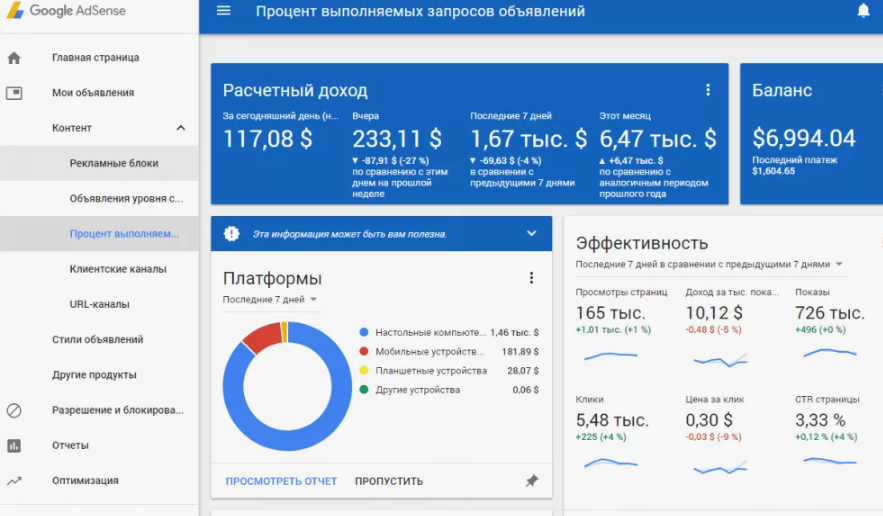883x516 pixels.
Task: Click the Расчетный доход heading
Action: (295, 90)
